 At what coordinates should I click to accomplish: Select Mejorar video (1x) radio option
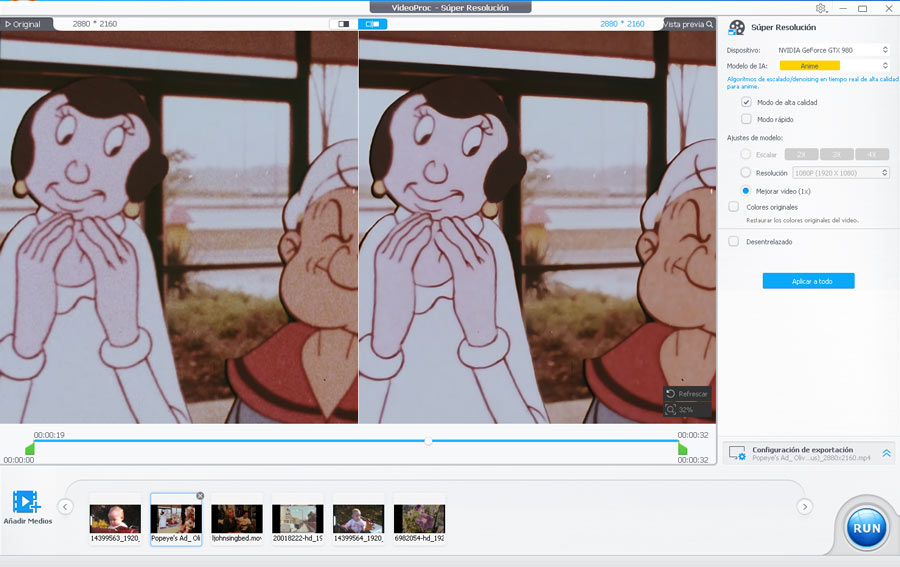pos(746,191)
